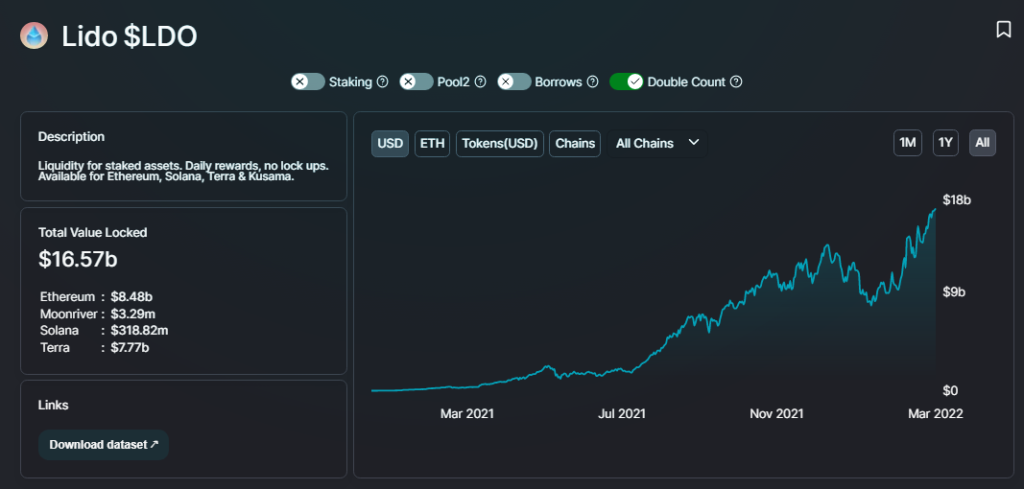Screen dimensions: 1024x489
Task: Enable the Borrows toggle
Action: (514, 82)
